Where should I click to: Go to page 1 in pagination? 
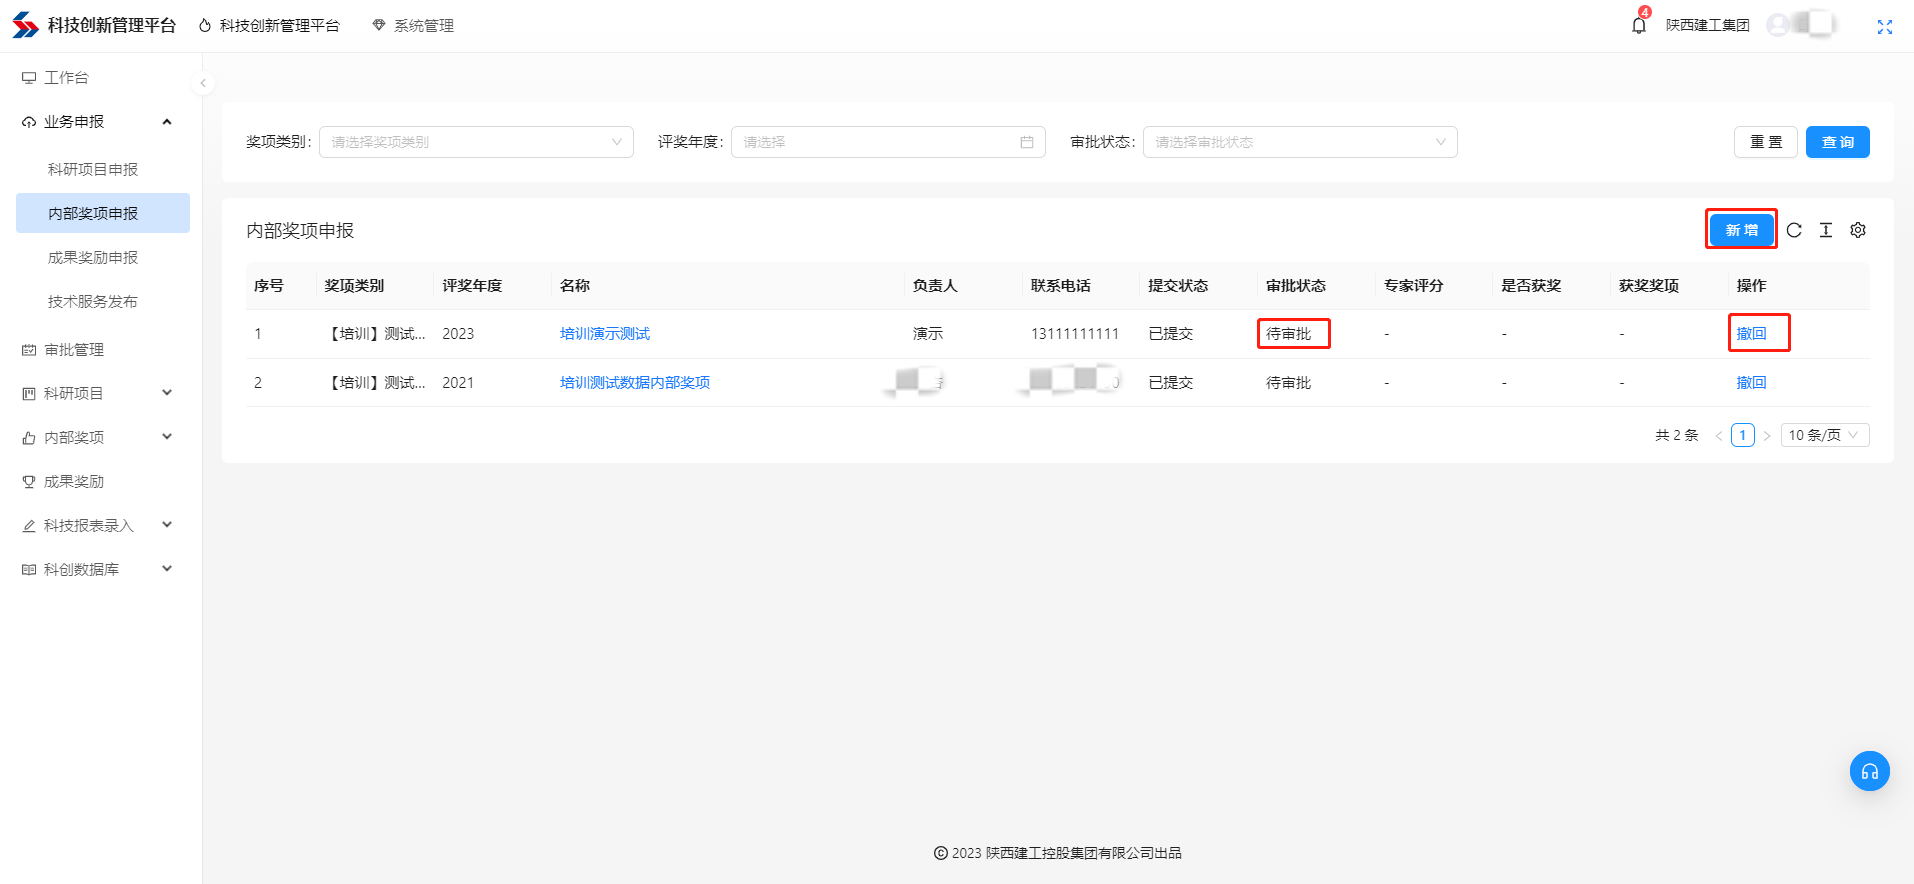click(x=1742, y=435)
